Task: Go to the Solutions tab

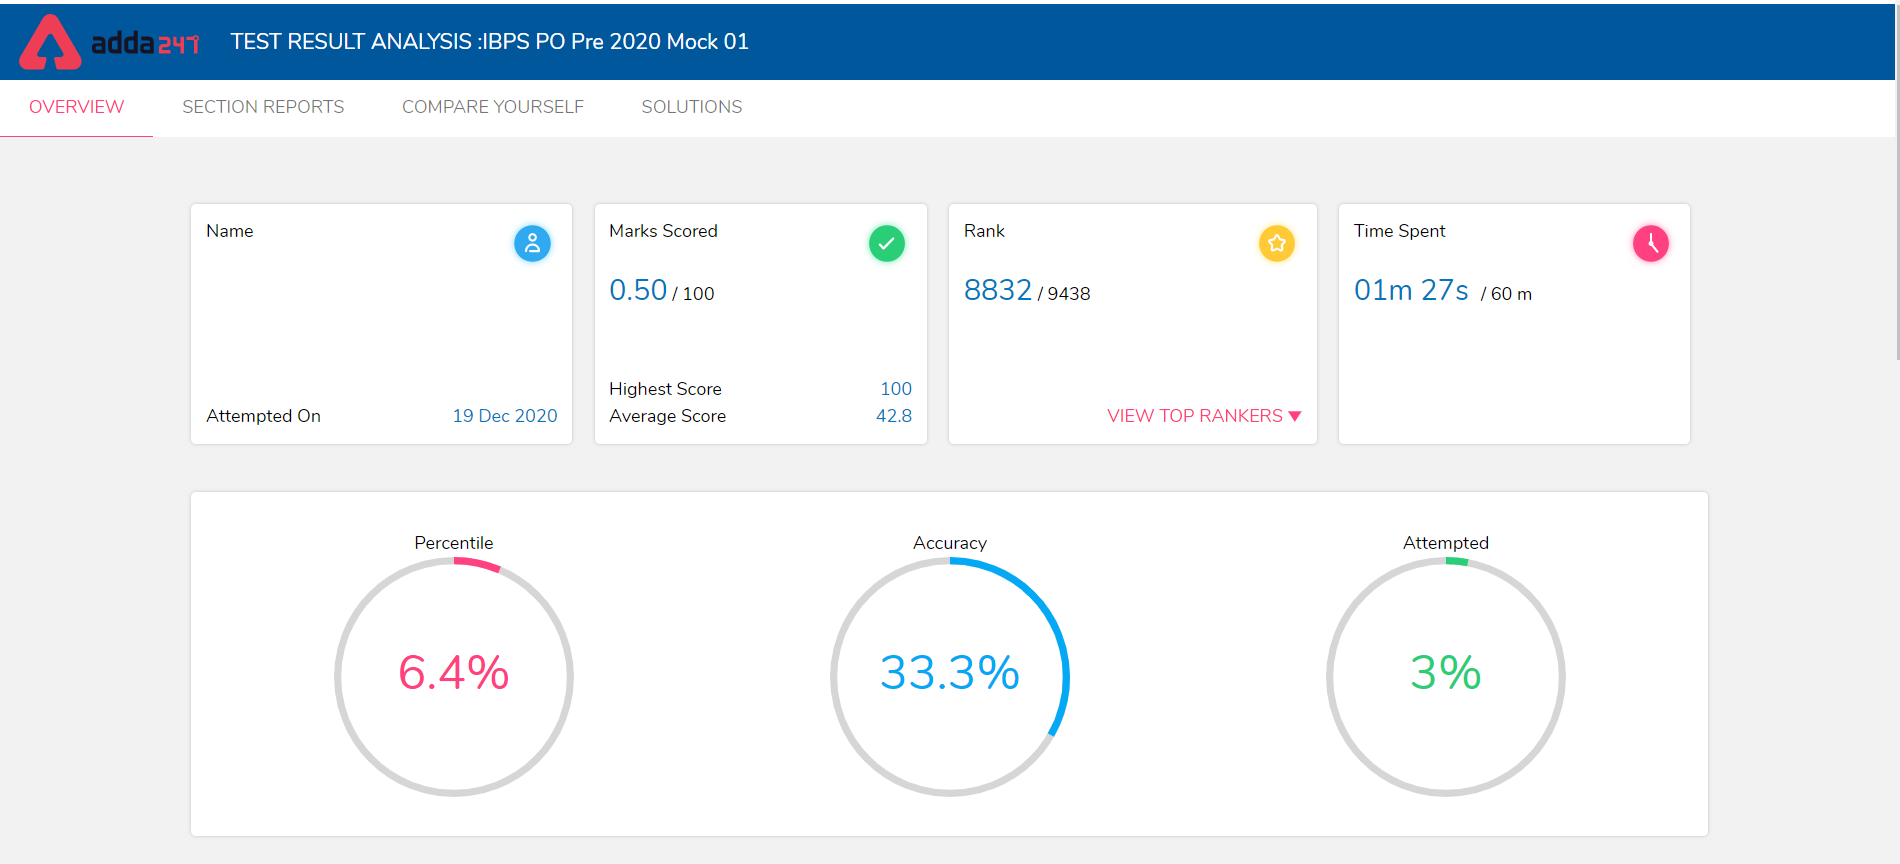Action: tap(692, 107)
